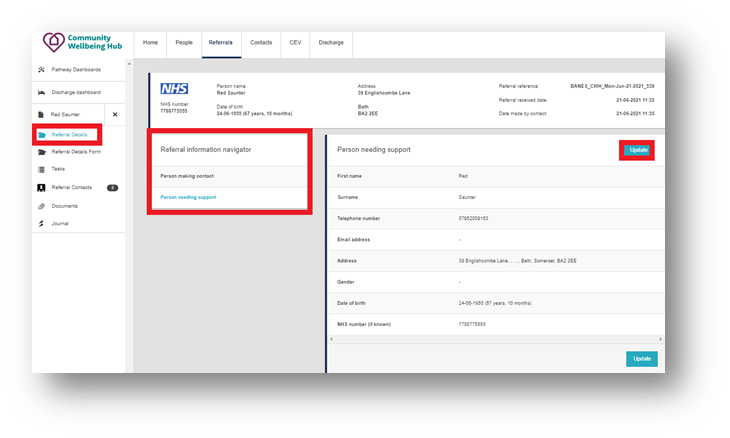Click the bottom Update button

642,359
